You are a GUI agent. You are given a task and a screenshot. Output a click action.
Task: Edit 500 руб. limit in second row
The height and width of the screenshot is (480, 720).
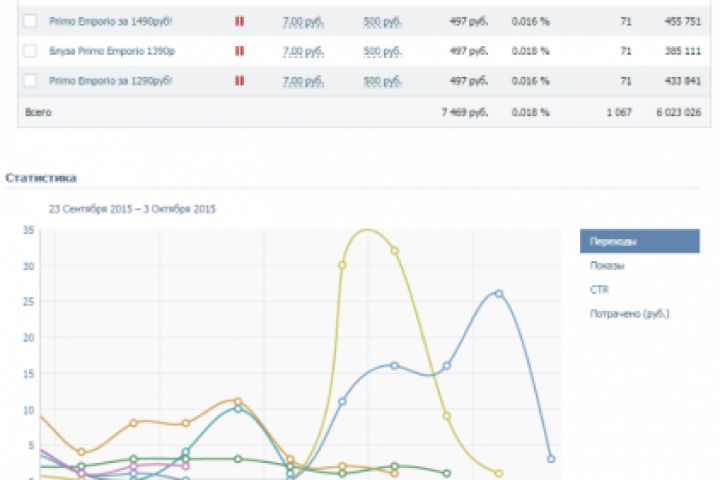click(x=382, y=51)
